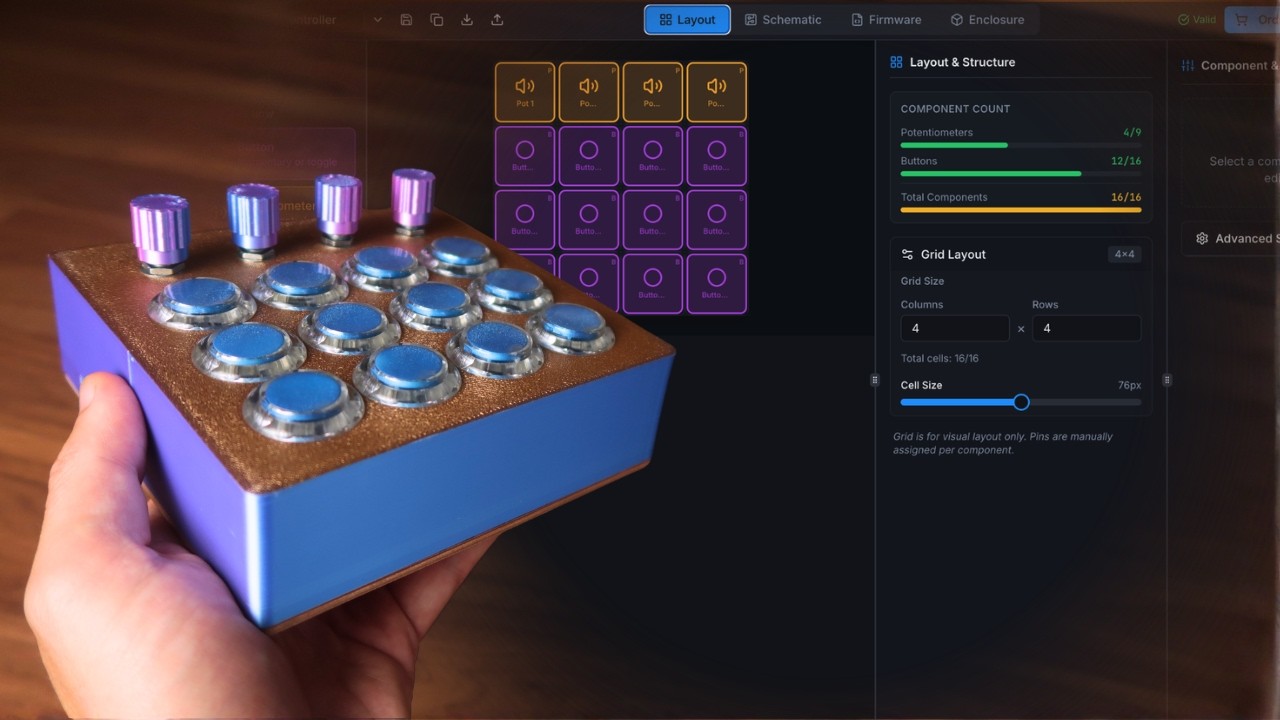Click the 4×4 grid size badge
The width and height of the screenshot is (1280, 720).
click(1125, 254)
